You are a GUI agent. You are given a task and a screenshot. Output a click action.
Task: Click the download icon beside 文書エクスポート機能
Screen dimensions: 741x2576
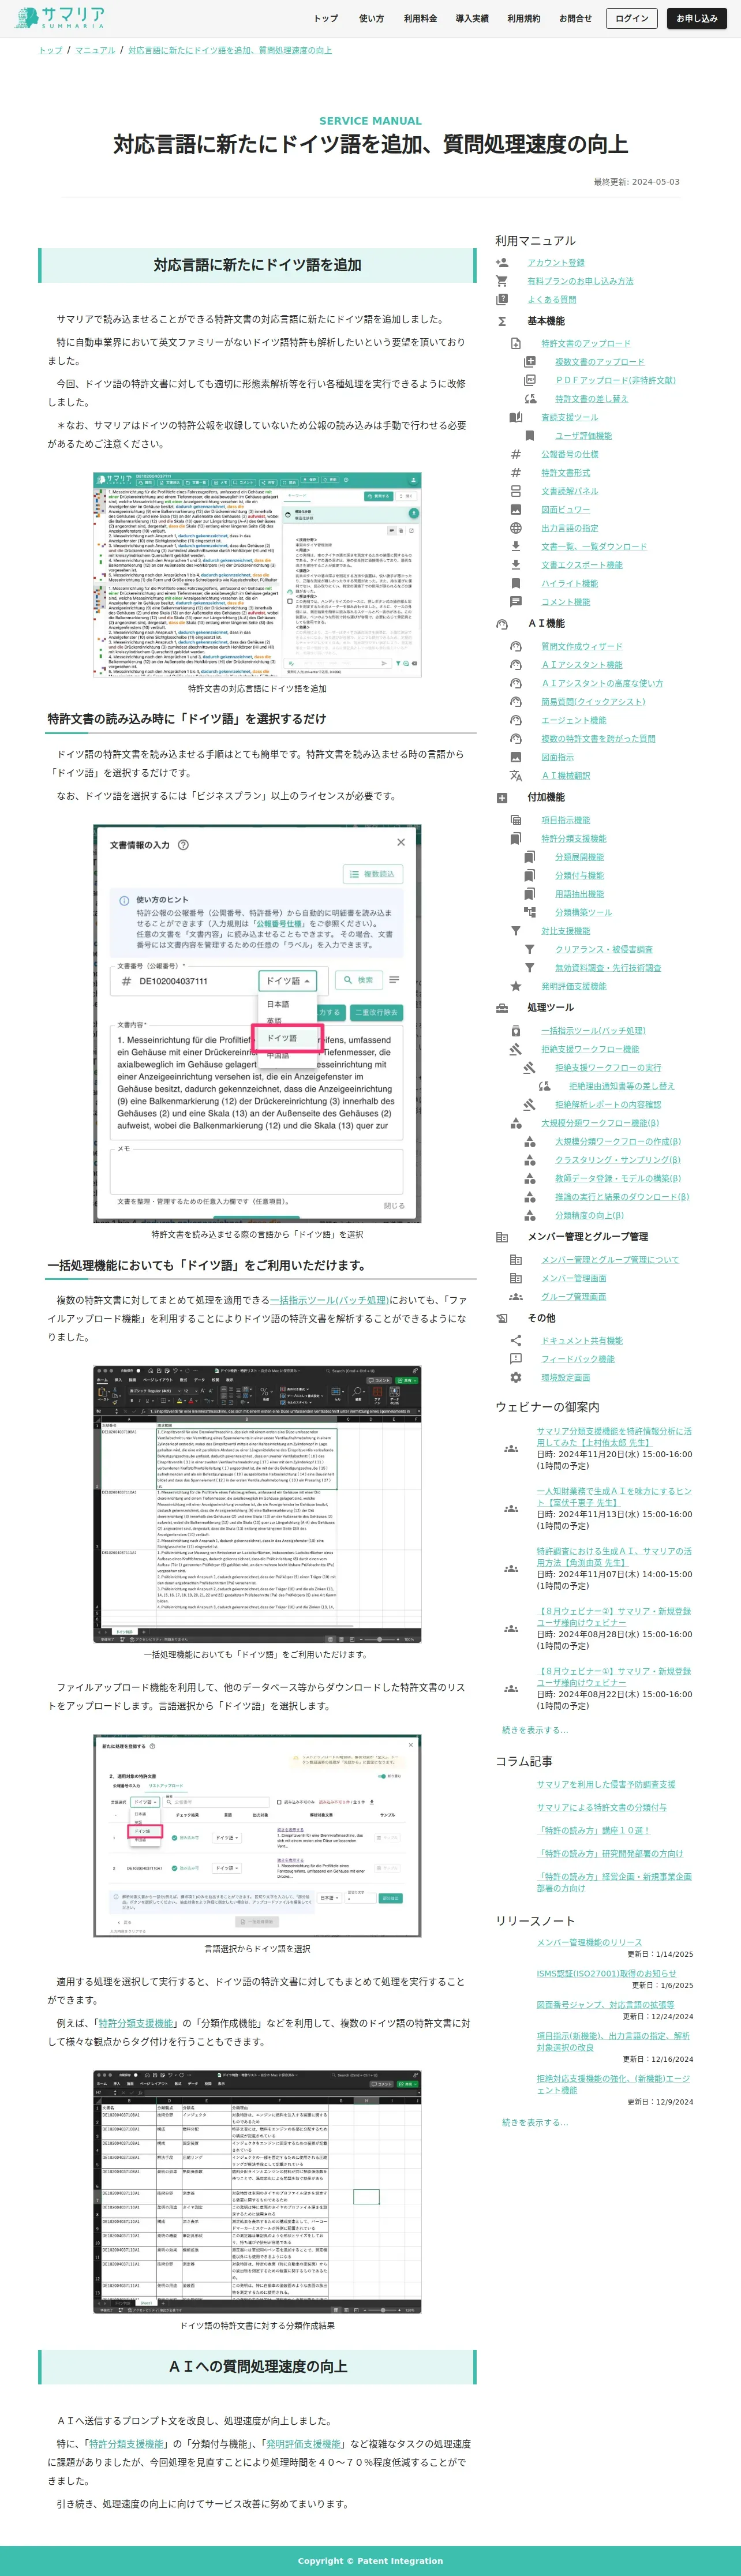click(516, 565)
